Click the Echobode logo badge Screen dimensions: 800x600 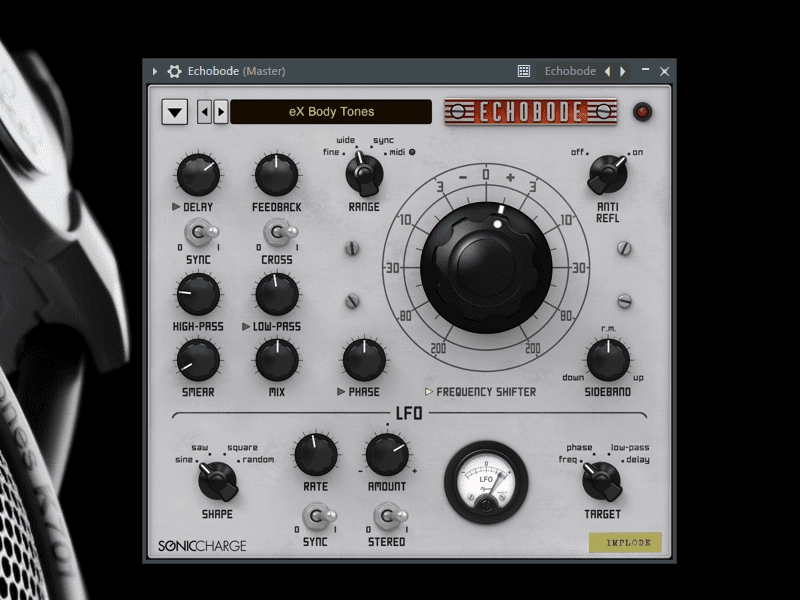tap(531, 112)
